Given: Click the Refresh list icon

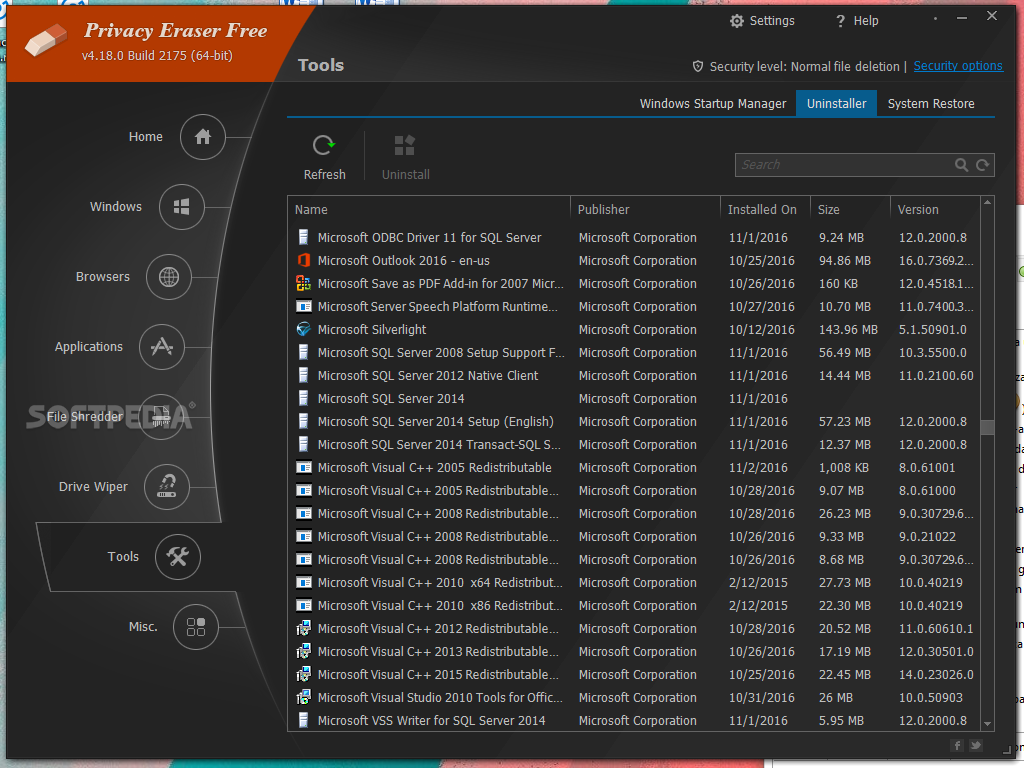Looking at the screenshot, I should tap(324, 145).
